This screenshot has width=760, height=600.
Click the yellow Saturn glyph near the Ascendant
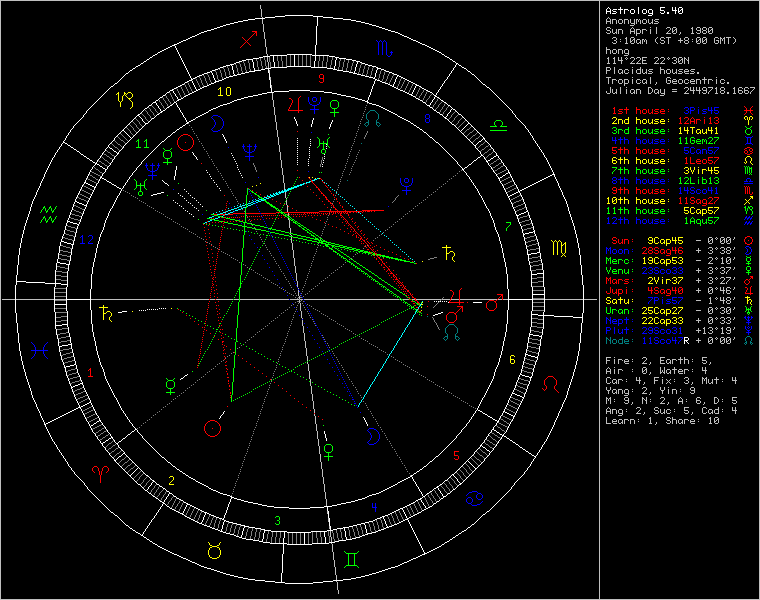(x=105, y=314)
